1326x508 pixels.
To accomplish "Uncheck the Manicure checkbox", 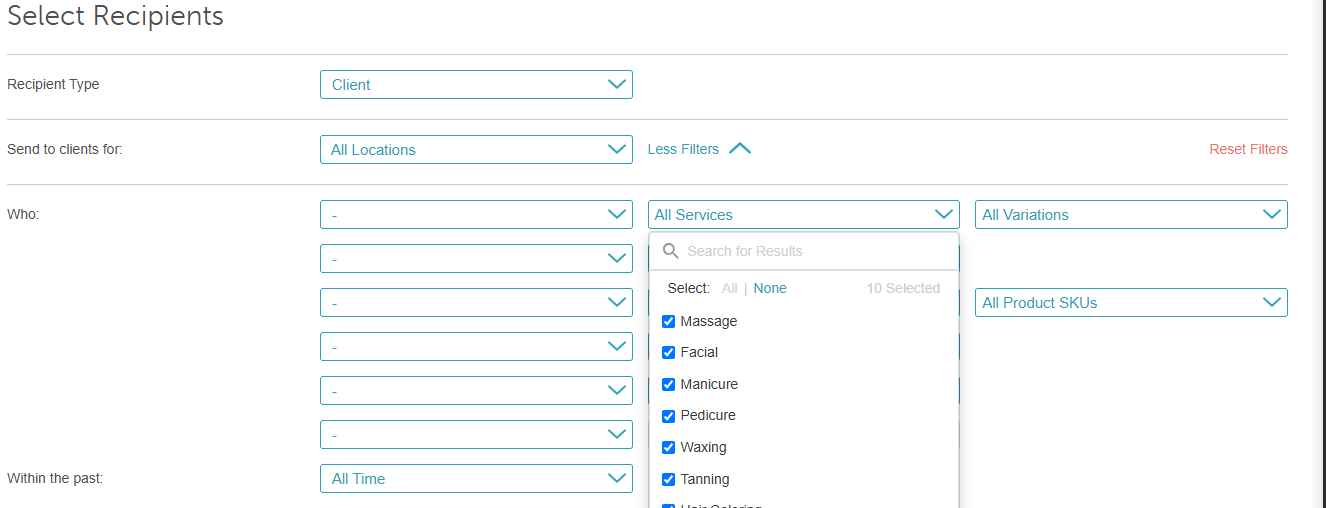I will (x=669, y=385).
